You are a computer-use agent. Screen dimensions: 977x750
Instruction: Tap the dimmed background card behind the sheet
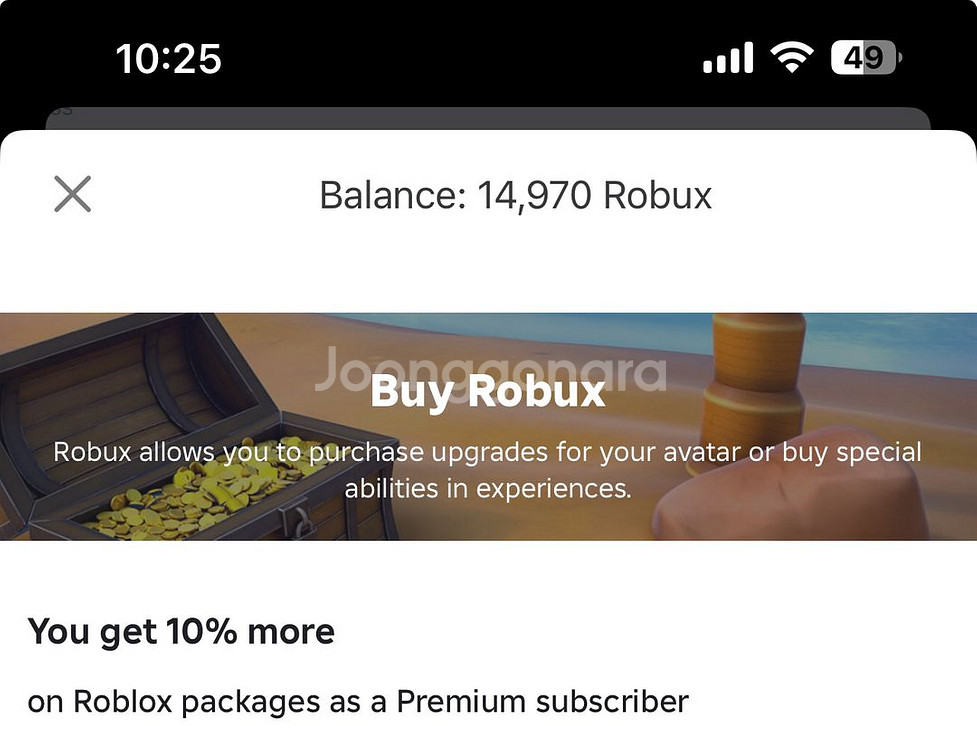tap(488, 118)
